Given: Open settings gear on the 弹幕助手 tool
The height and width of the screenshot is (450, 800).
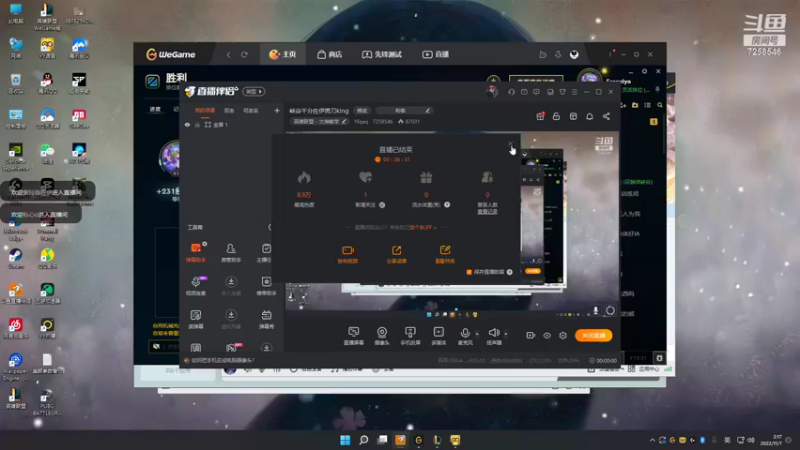Looking at the screenshot, I should 205,244.
